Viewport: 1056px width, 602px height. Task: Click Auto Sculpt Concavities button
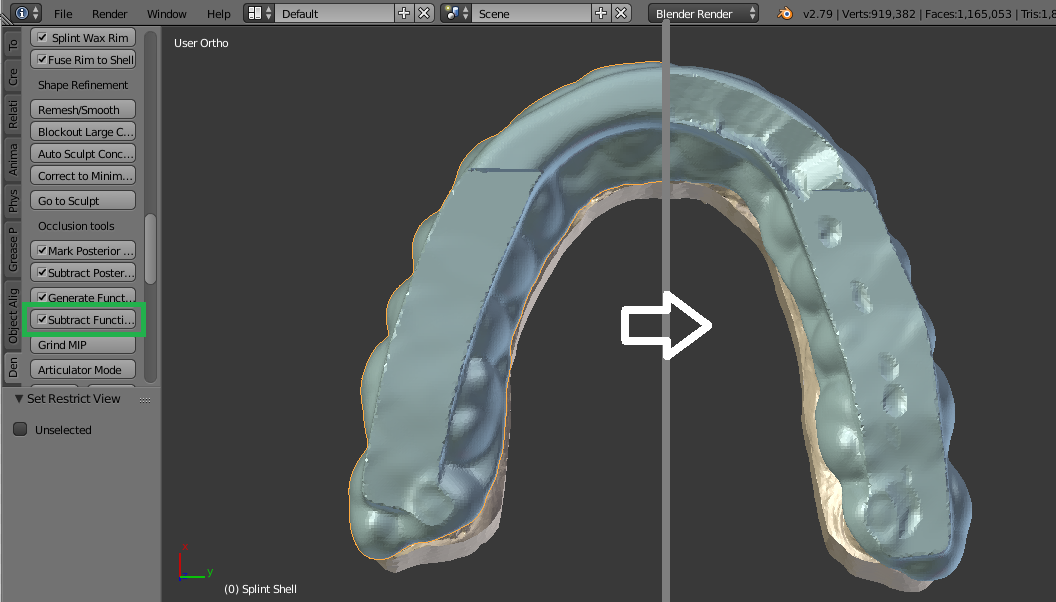[x=83, y=154]
